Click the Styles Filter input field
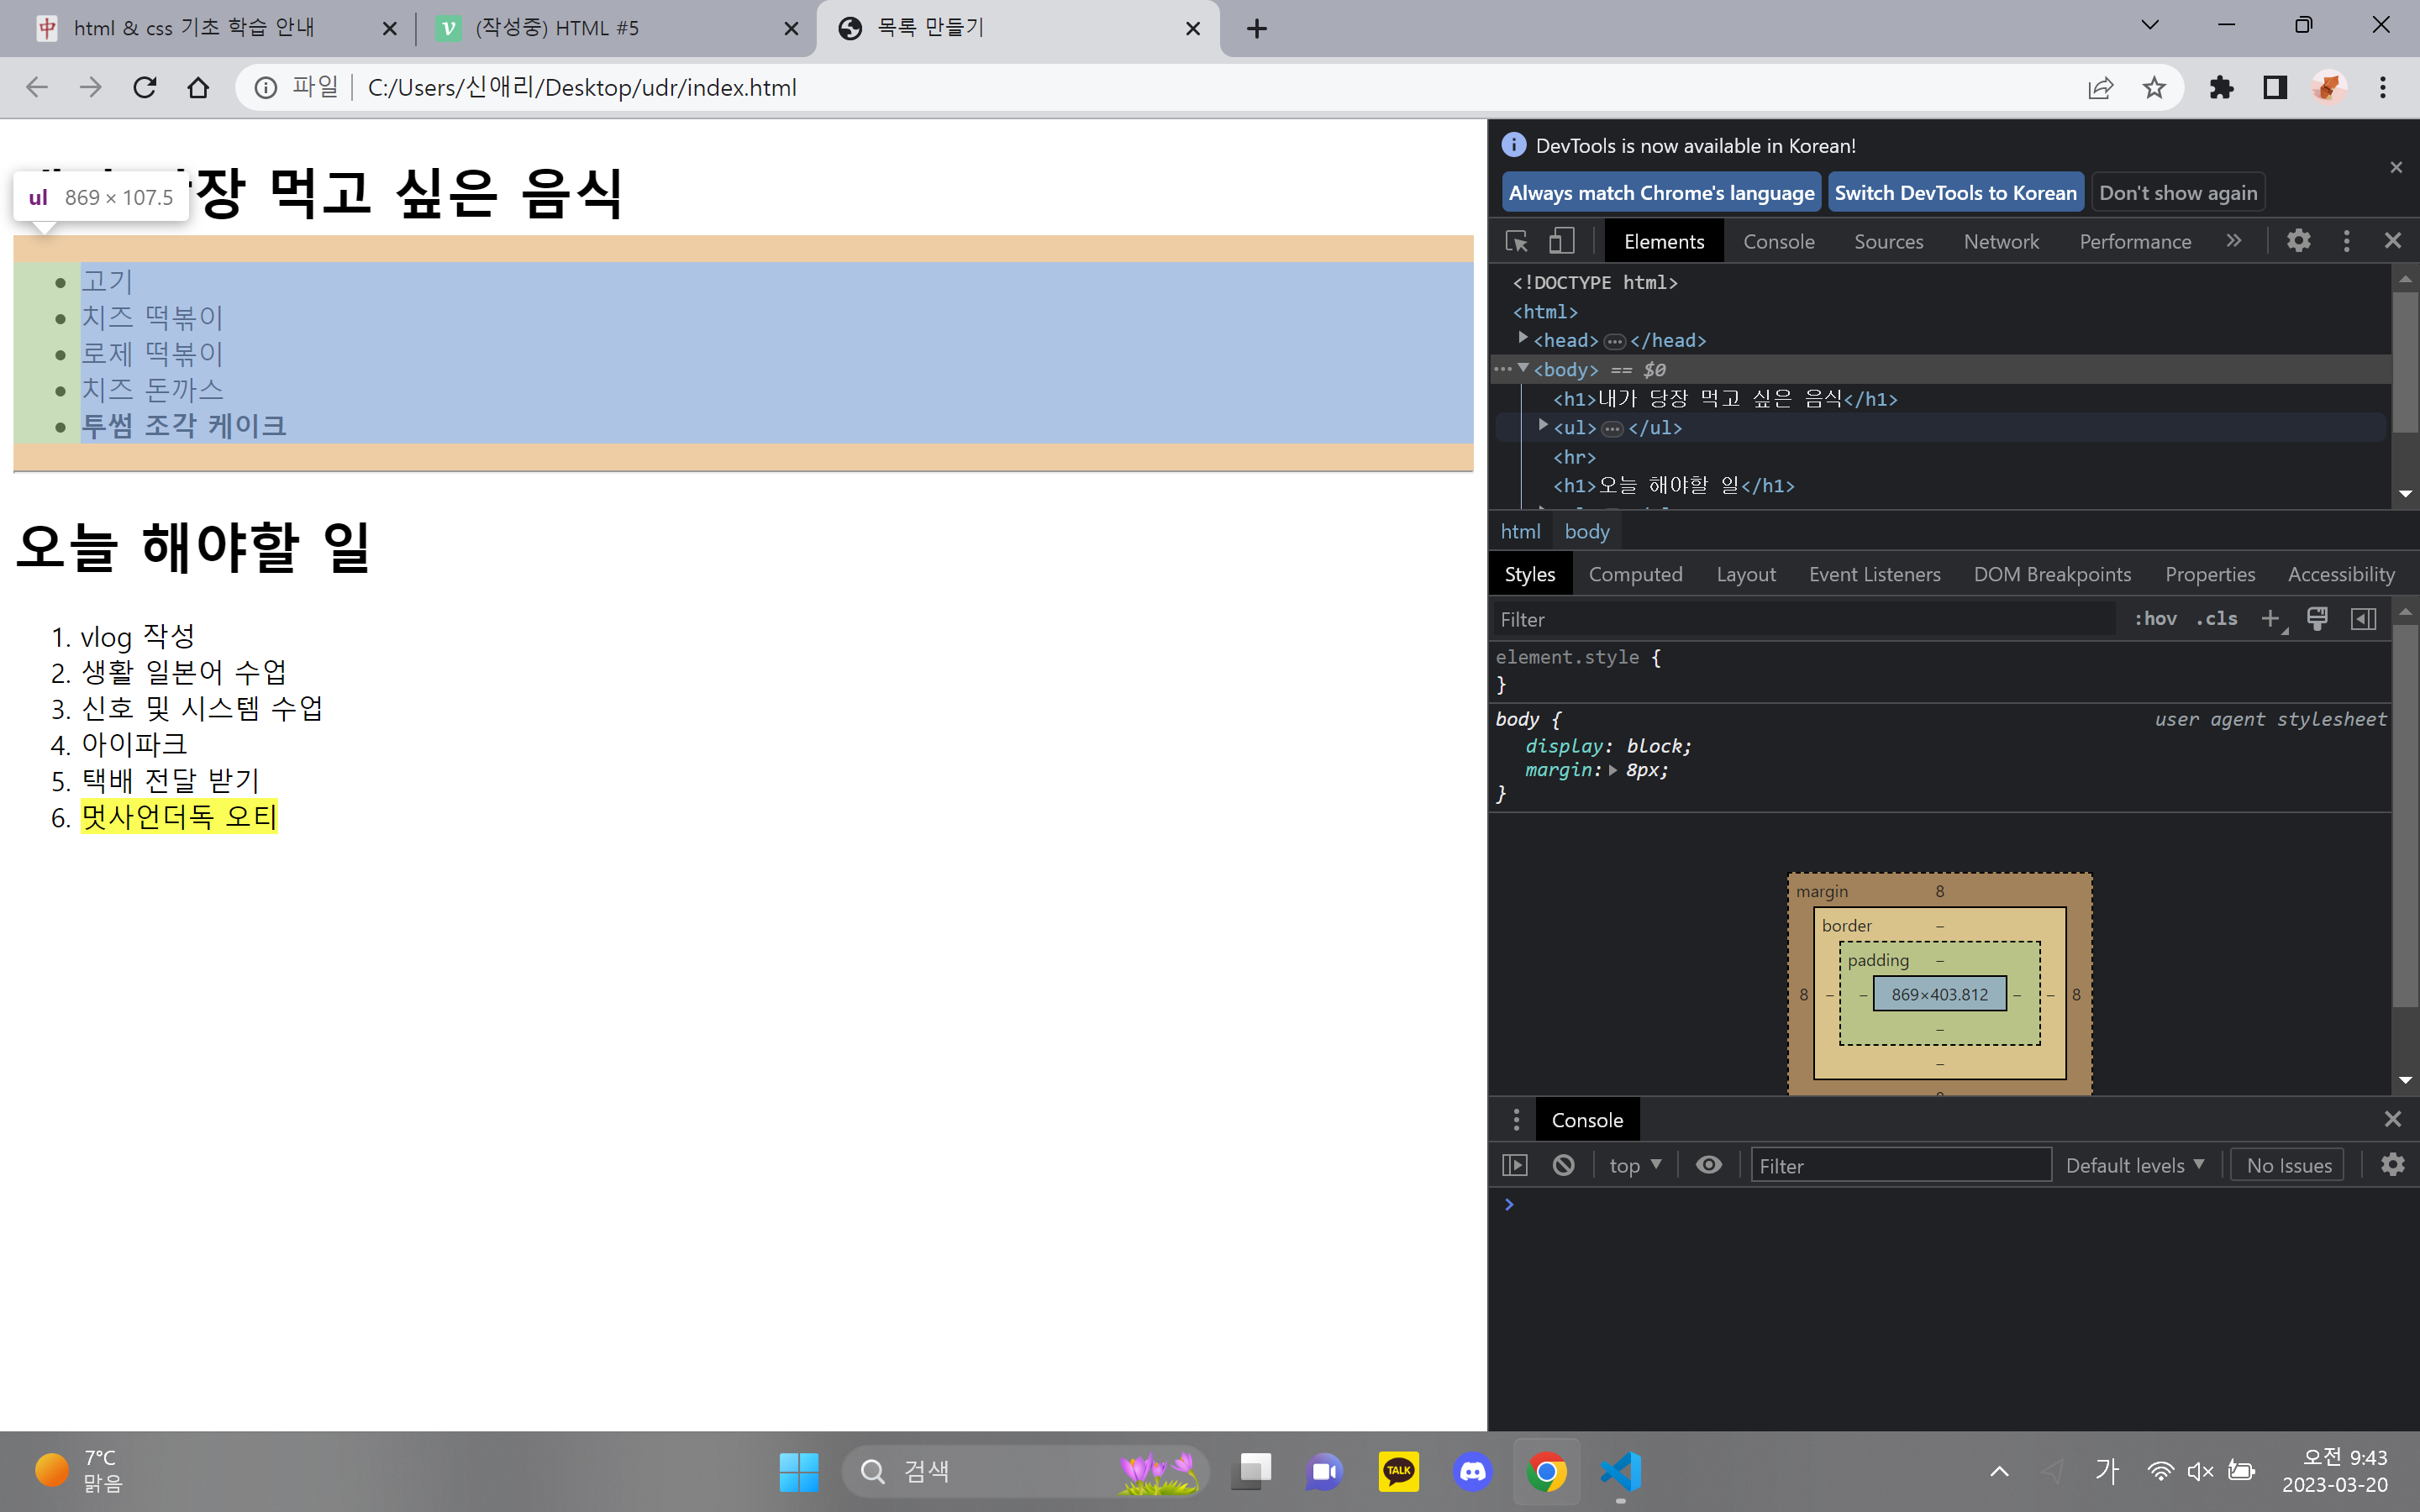The width and height of the screenshot is (2420, 1512). 1800,619
